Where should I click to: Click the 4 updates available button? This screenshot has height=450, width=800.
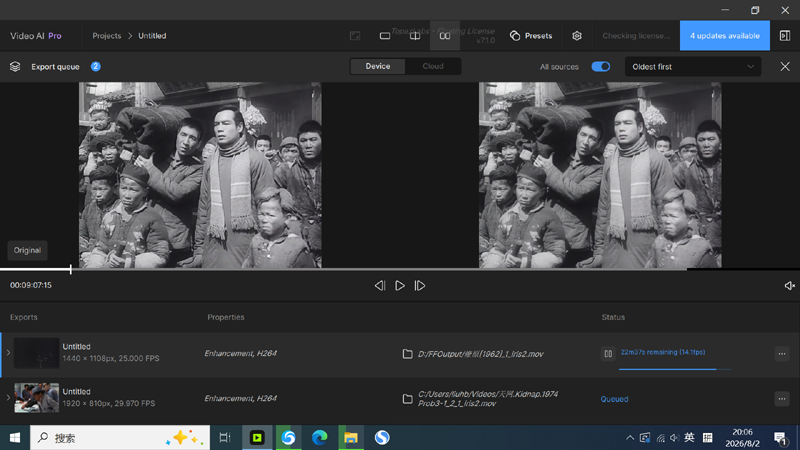(724, 36)
